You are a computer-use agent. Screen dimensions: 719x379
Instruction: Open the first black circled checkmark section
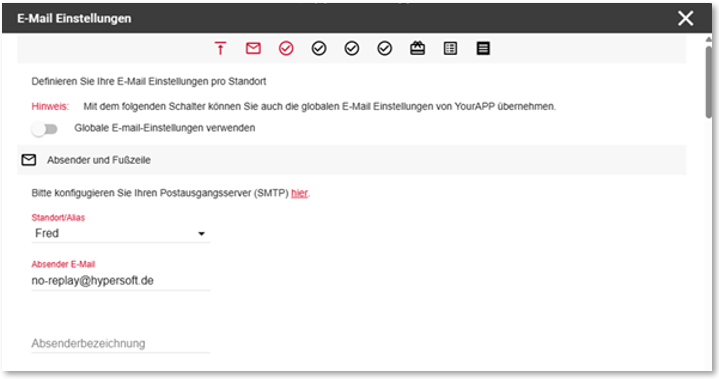(x=319, y=48)
